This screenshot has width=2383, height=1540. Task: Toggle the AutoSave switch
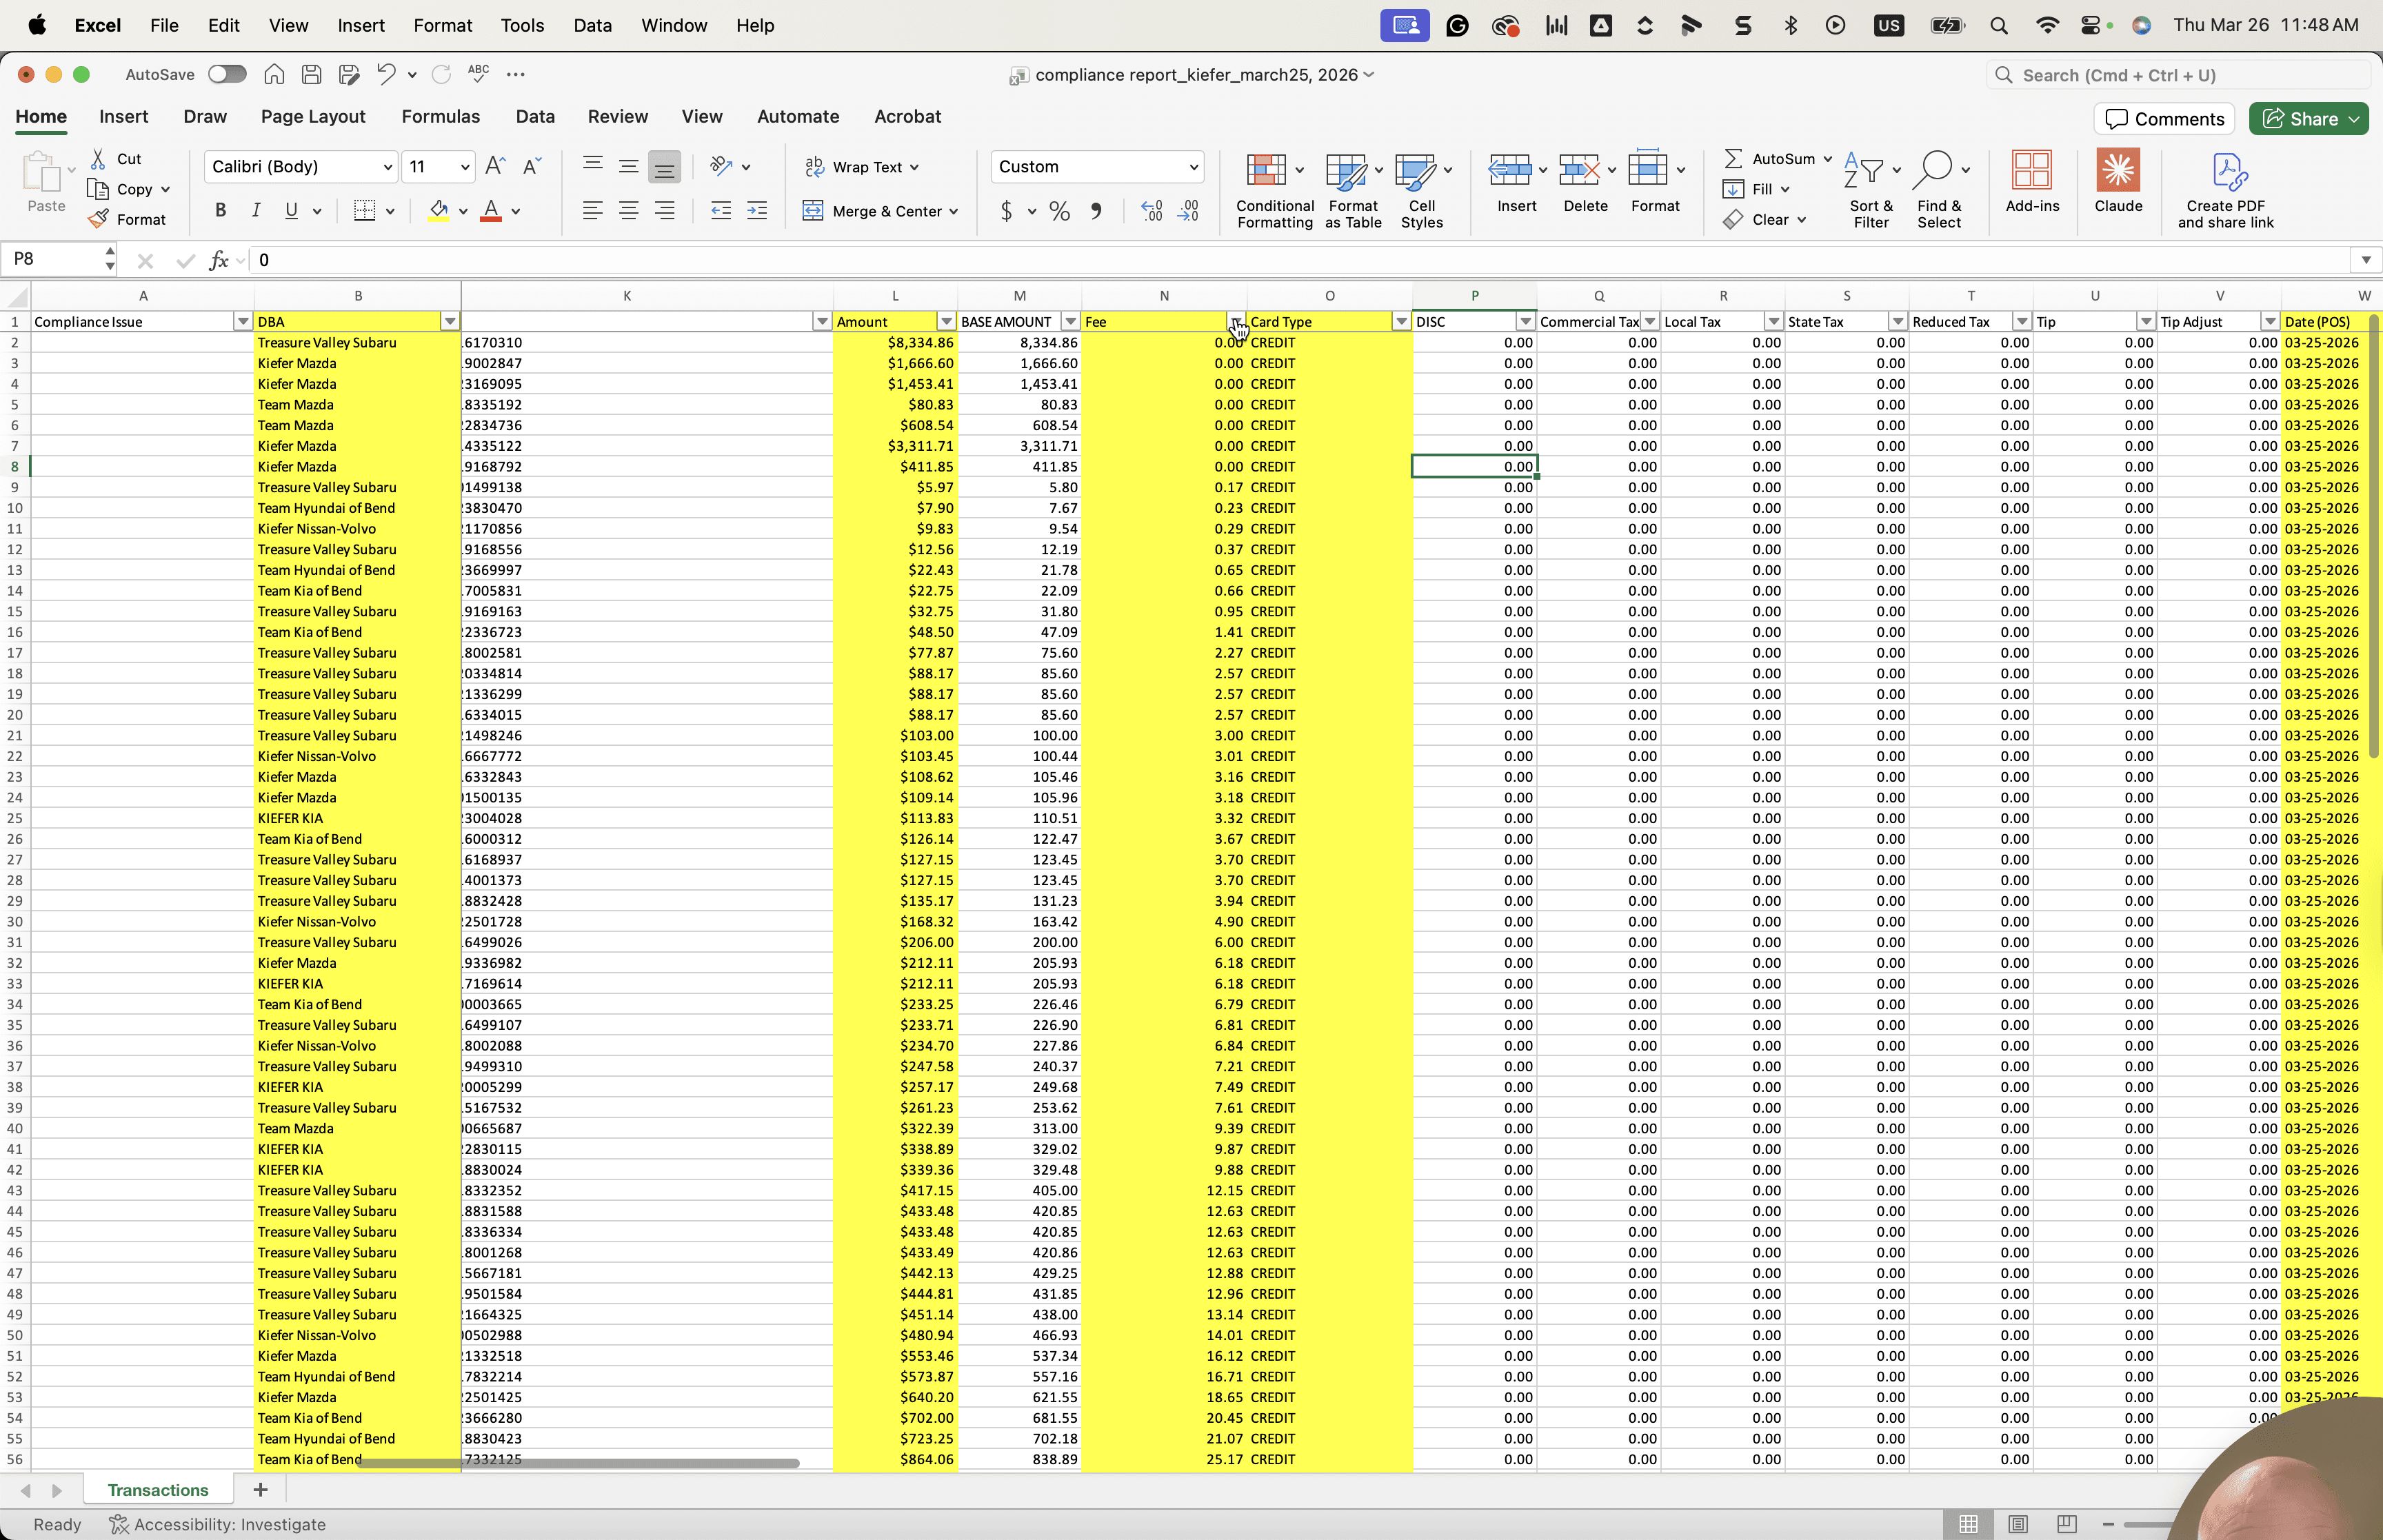(227, 74)
